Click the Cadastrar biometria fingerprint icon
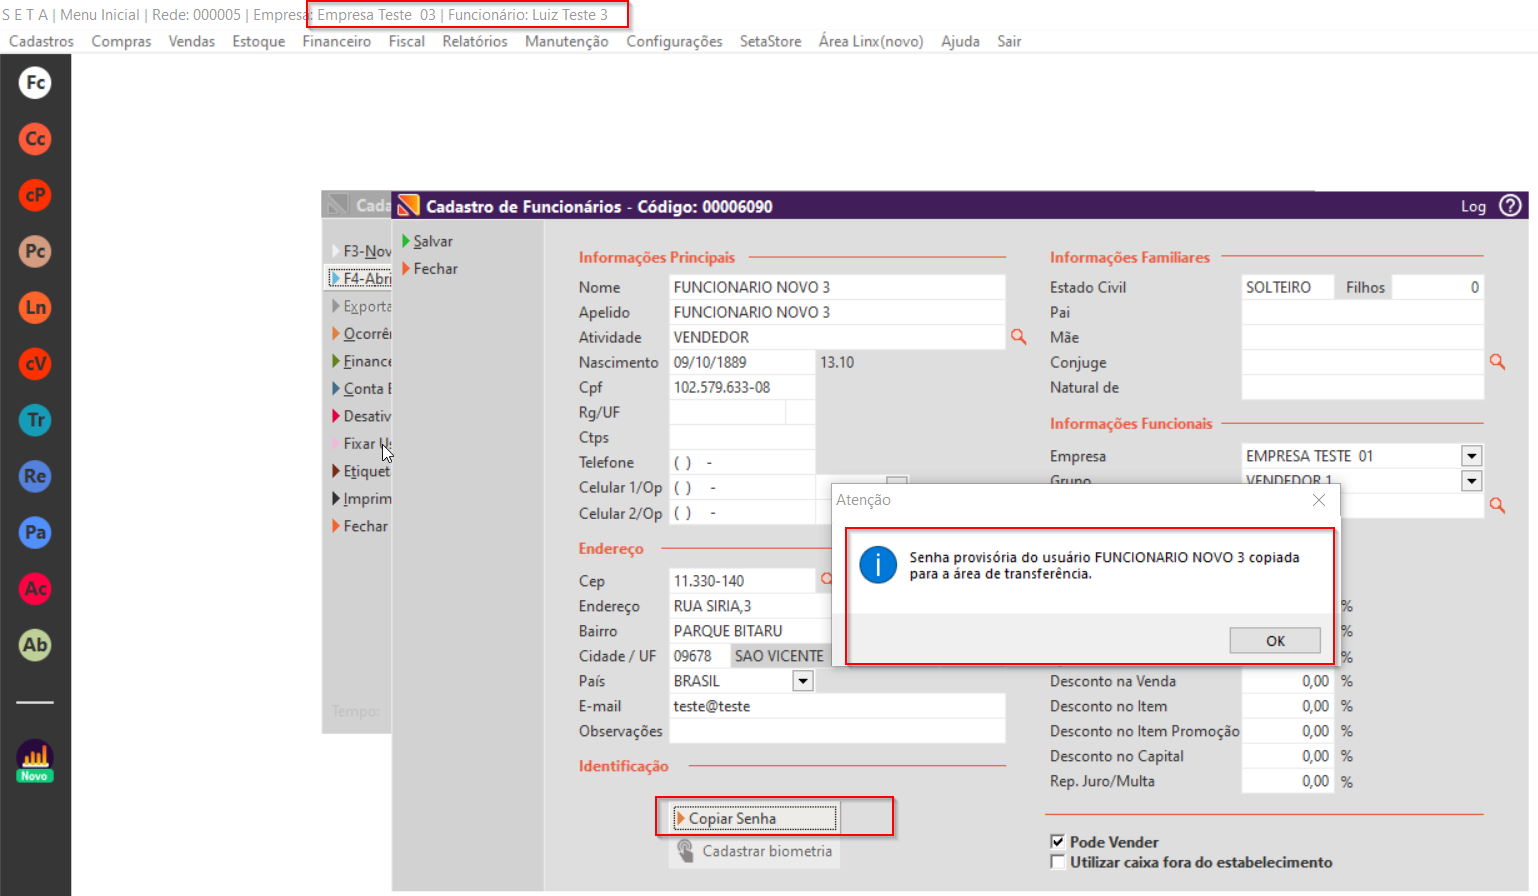 (x=685, y=851)
